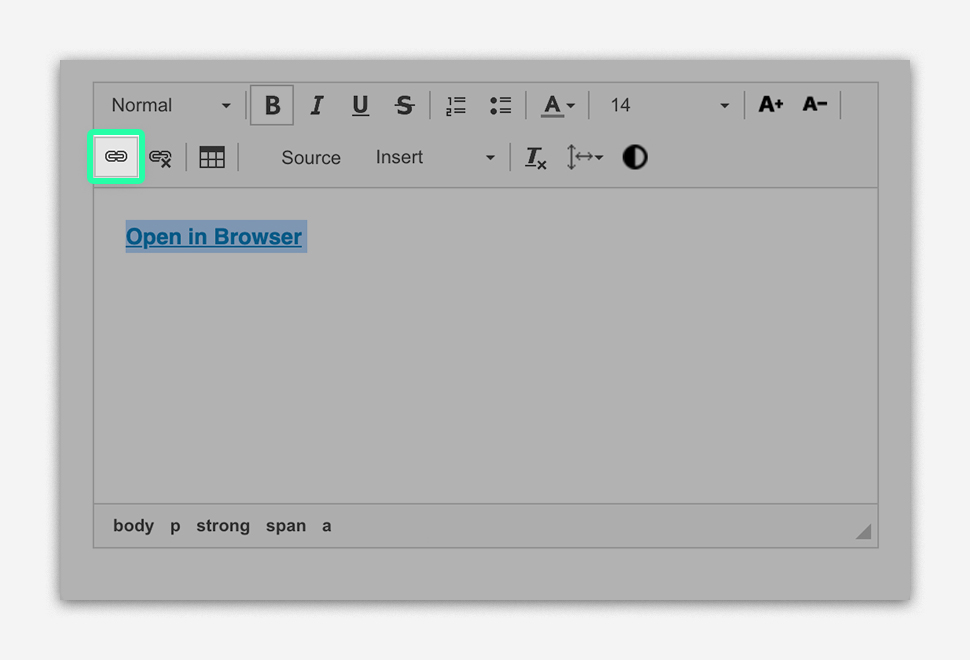Click the clear formatting icon
The height and width of the screenshot is (660, 970).
(x=536, y=157)
